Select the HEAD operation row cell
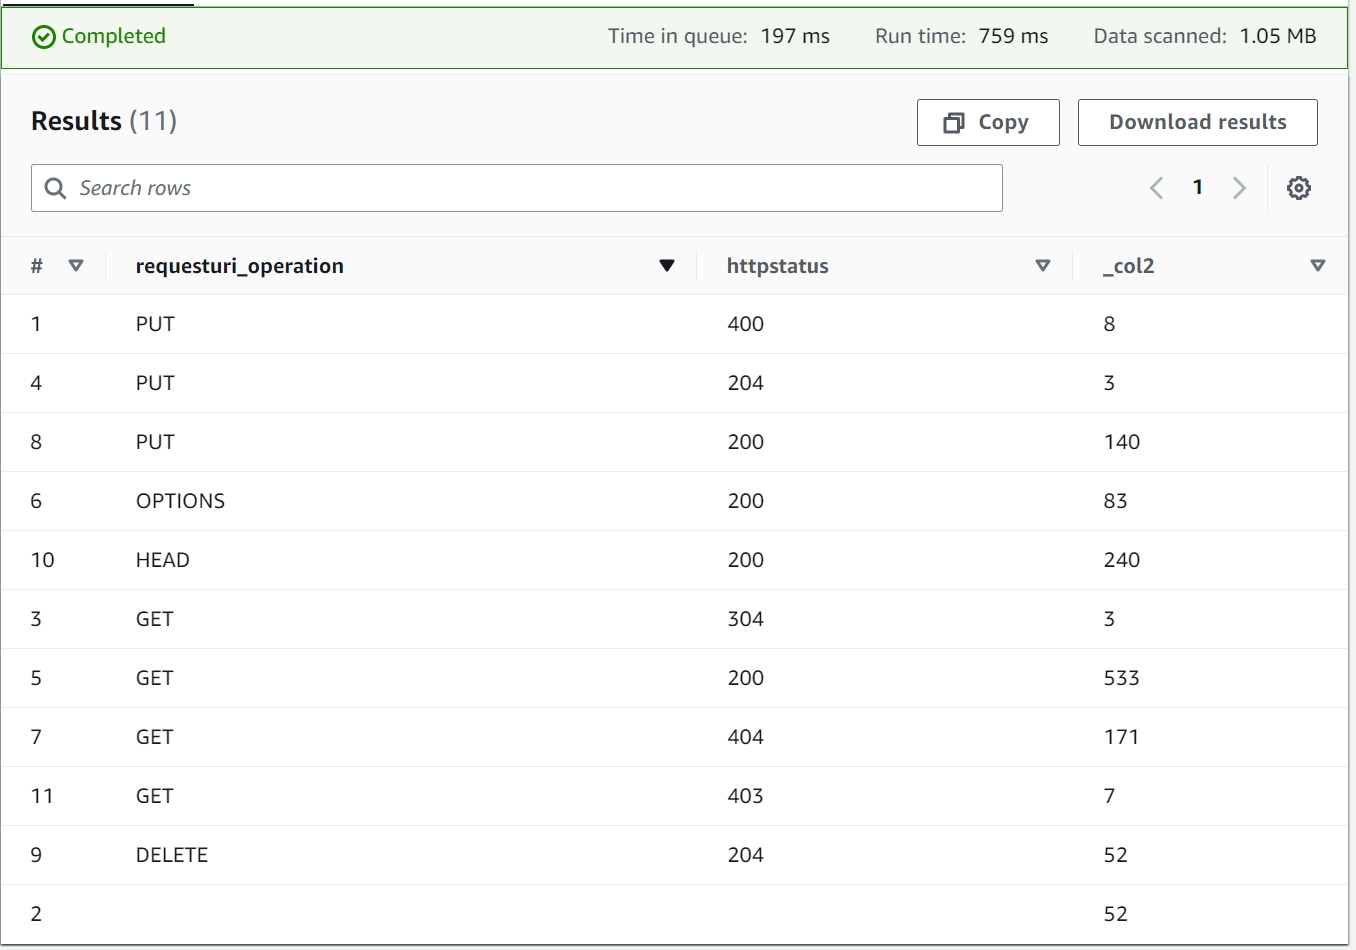1356x950 pixels. [163, 560]
